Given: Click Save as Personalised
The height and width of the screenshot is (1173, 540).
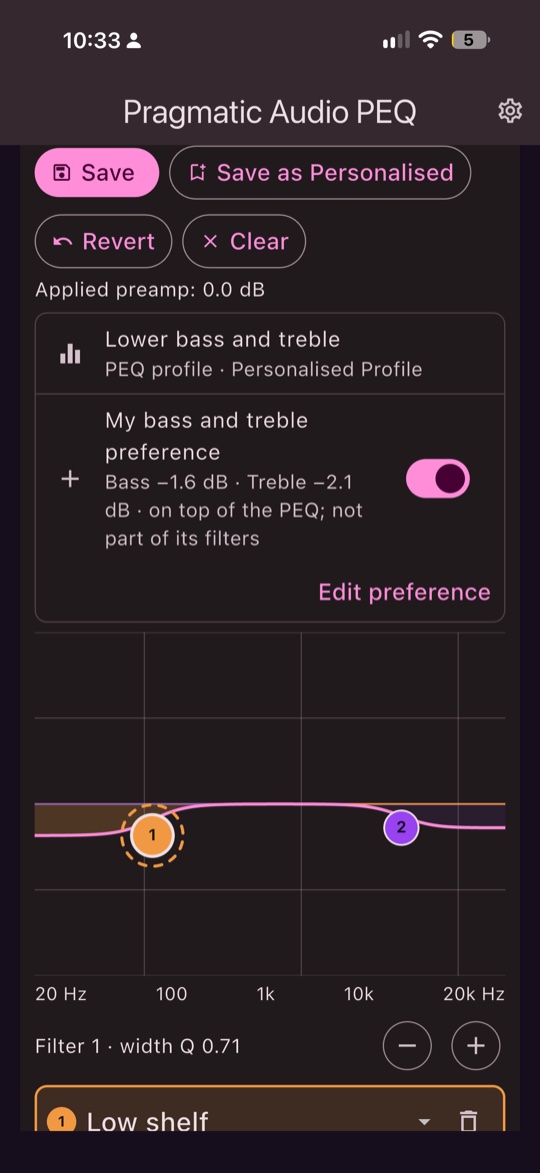Looking at the screenshot, I should 320,173.
